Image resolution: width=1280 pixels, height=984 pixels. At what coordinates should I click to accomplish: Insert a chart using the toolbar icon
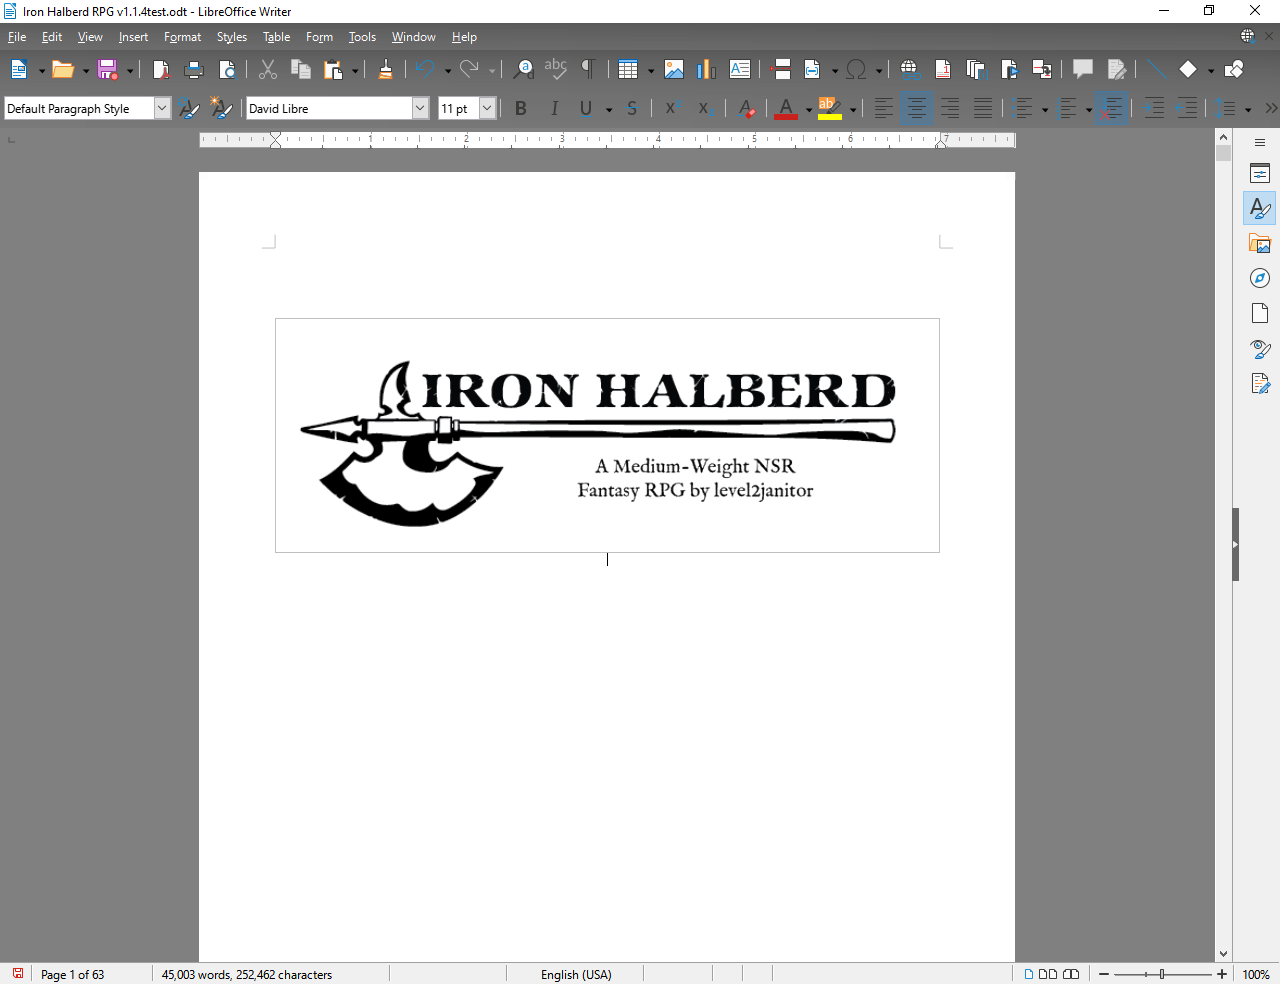tap(707, 69)
